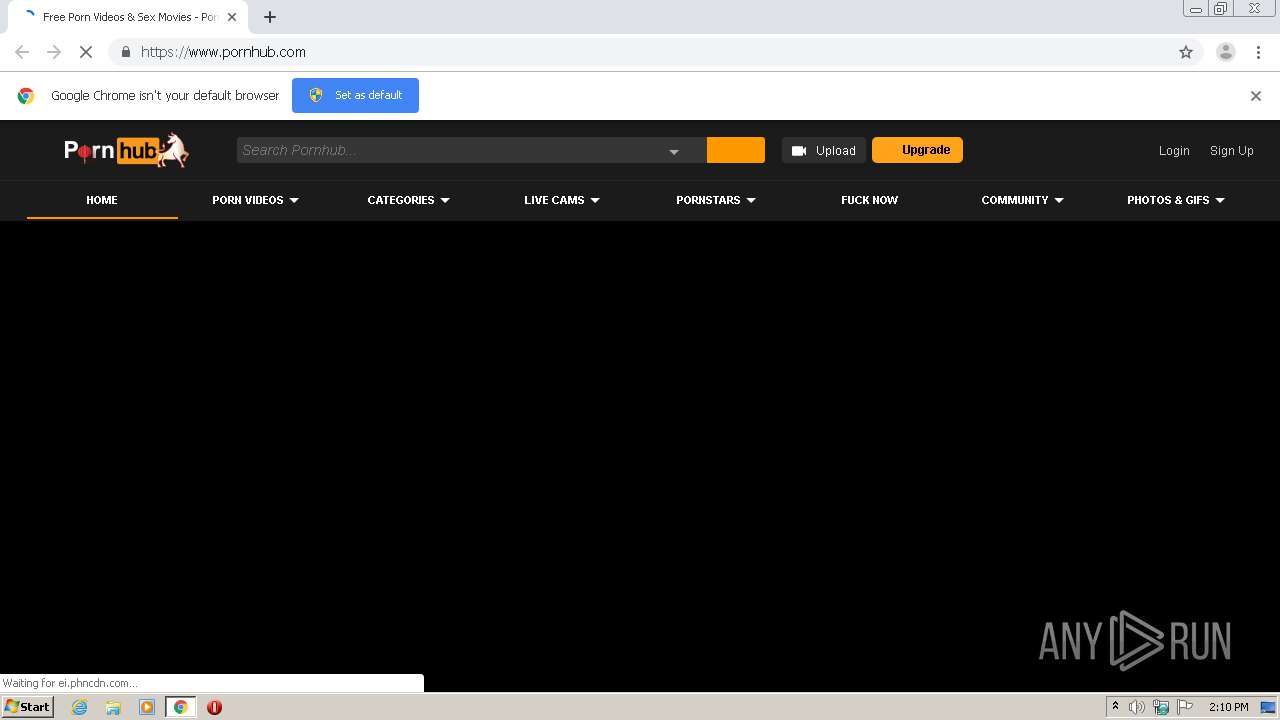Open the Login link
The image size is (1280, 720).
click(x=1174, y=151)
